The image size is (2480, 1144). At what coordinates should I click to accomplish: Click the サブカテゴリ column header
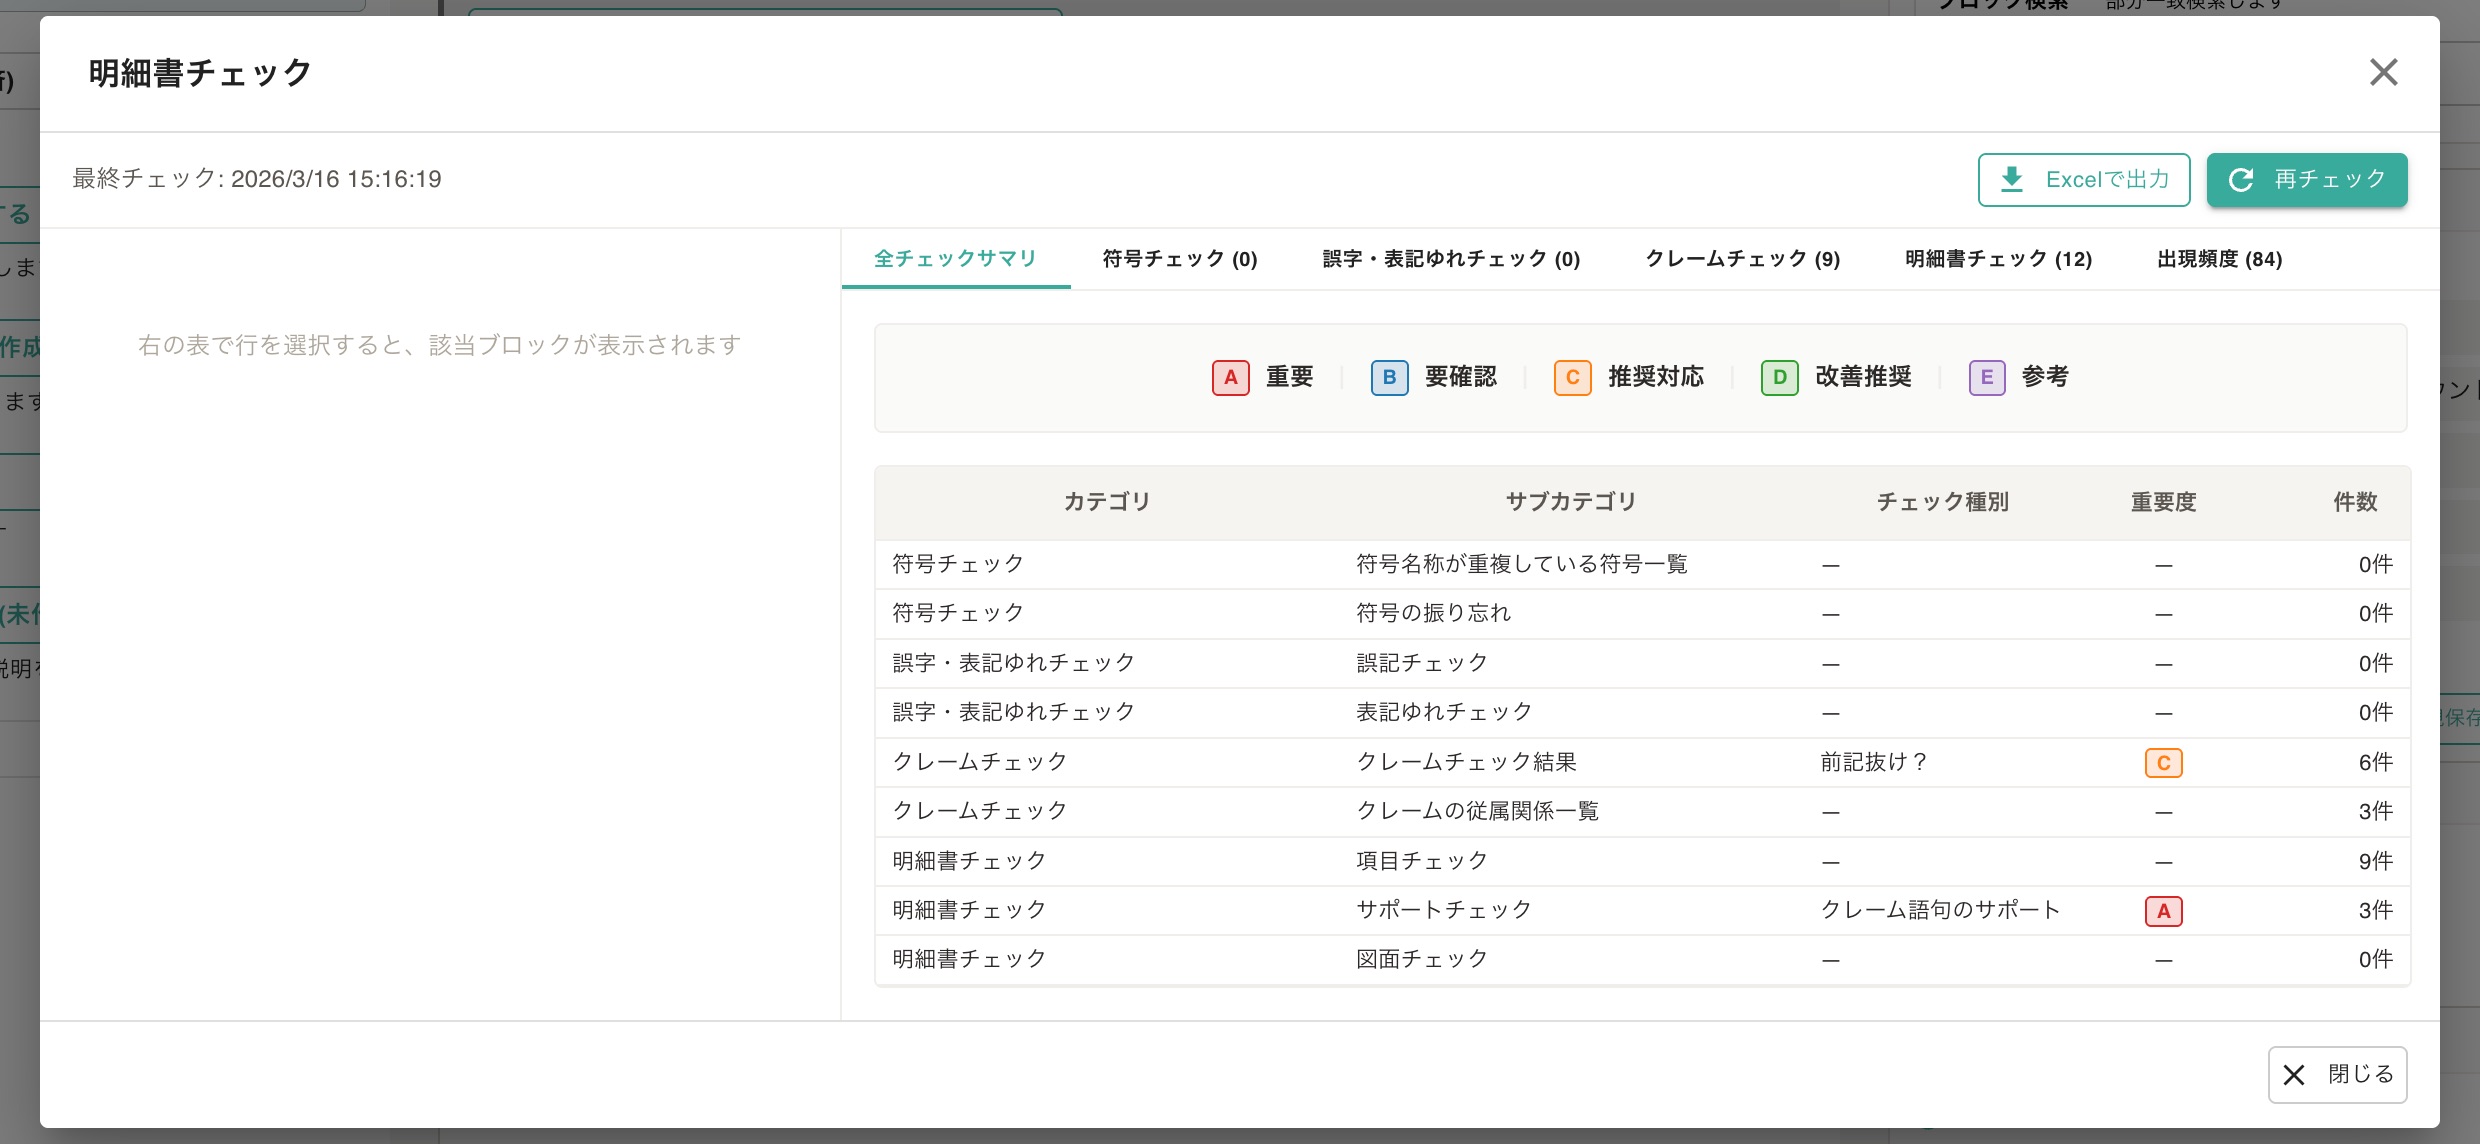[1570, 502]
